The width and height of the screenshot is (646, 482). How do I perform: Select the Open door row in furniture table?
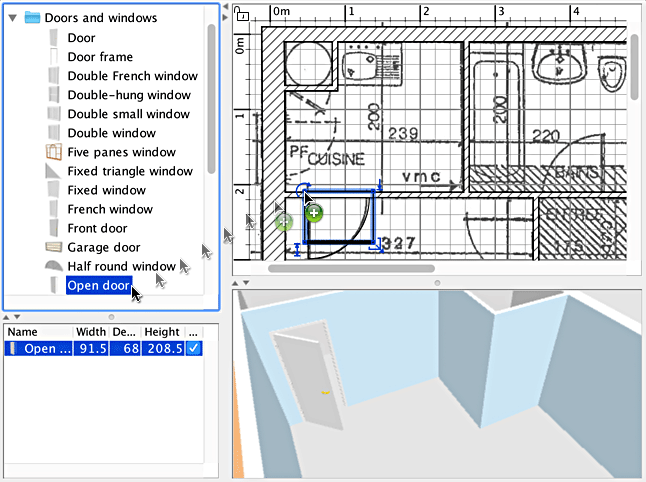[45, 348]
